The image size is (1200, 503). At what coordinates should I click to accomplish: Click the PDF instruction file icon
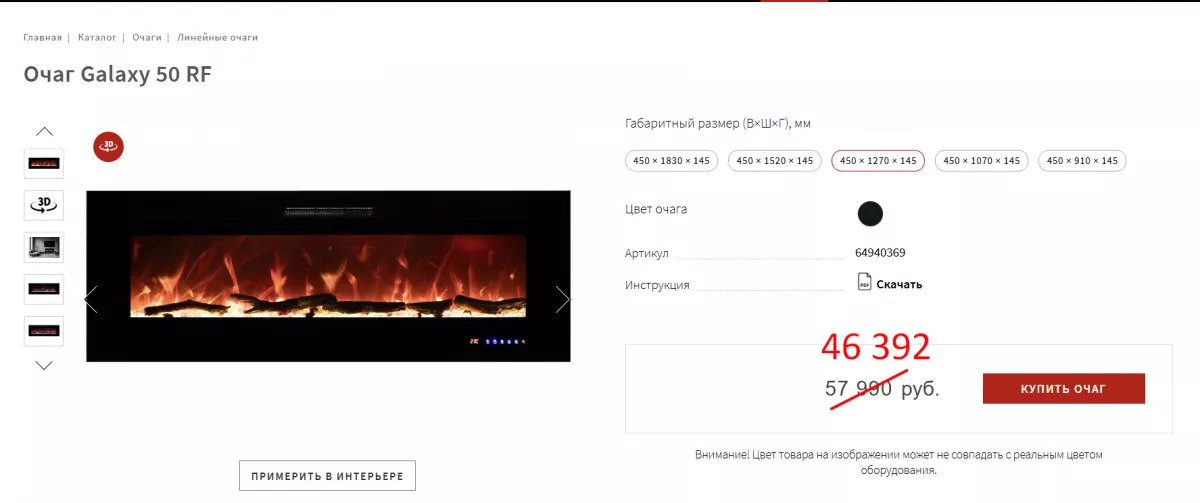[x=865, y=283]
